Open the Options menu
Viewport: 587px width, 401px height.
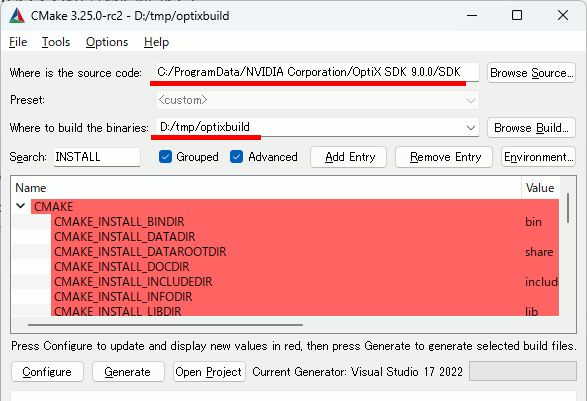tap(107, 42)
